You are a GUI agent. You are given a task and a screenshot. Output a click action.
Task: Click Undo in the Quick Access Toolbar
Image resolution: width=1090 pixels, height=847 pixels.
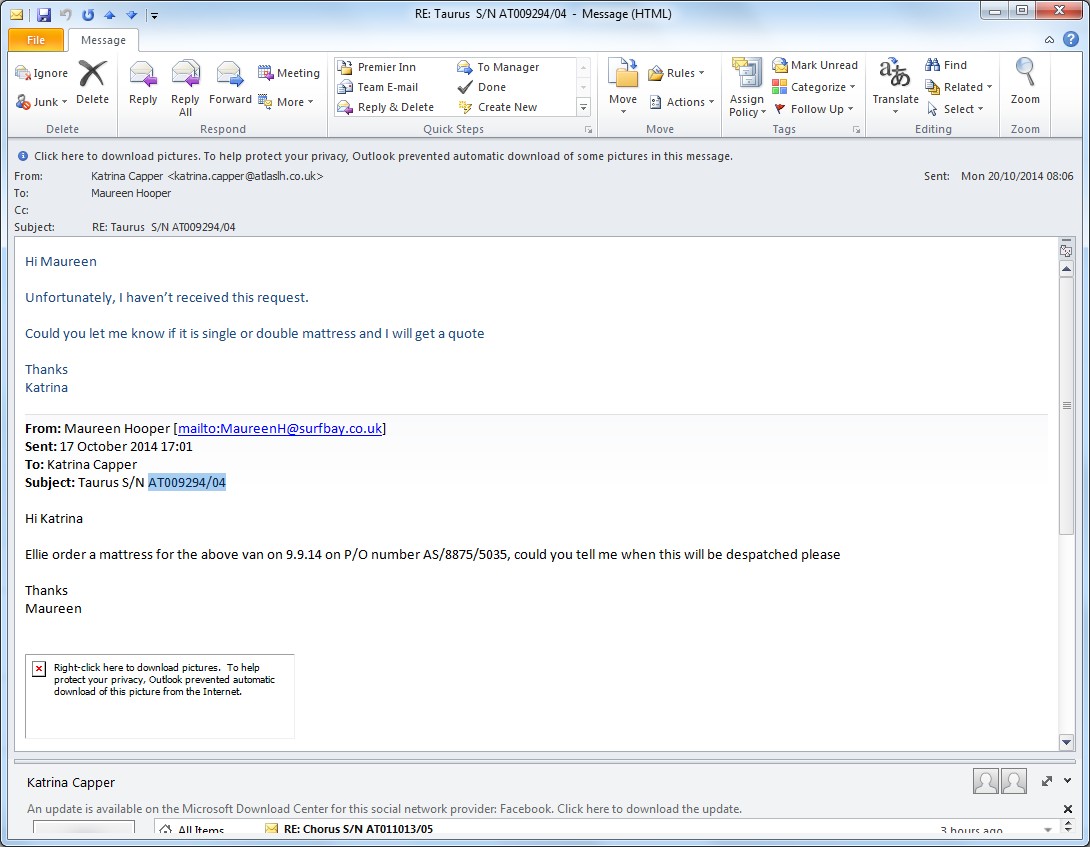(x=66, y=14)
